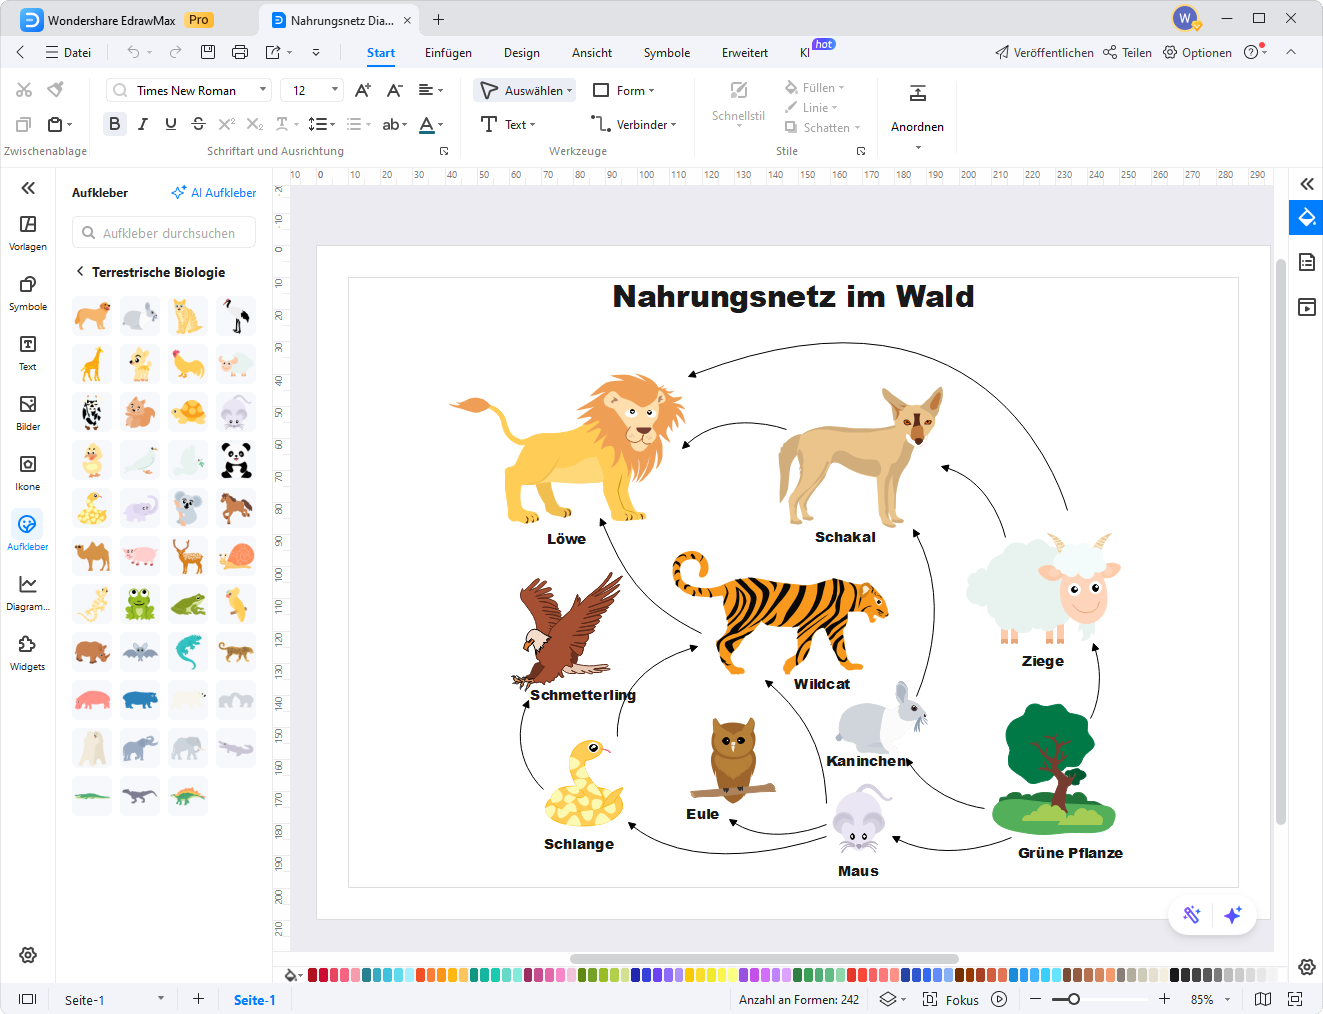Click the Veröffentlichen button
Screen dimensions: 1323x1014
tap(1044, 52)
